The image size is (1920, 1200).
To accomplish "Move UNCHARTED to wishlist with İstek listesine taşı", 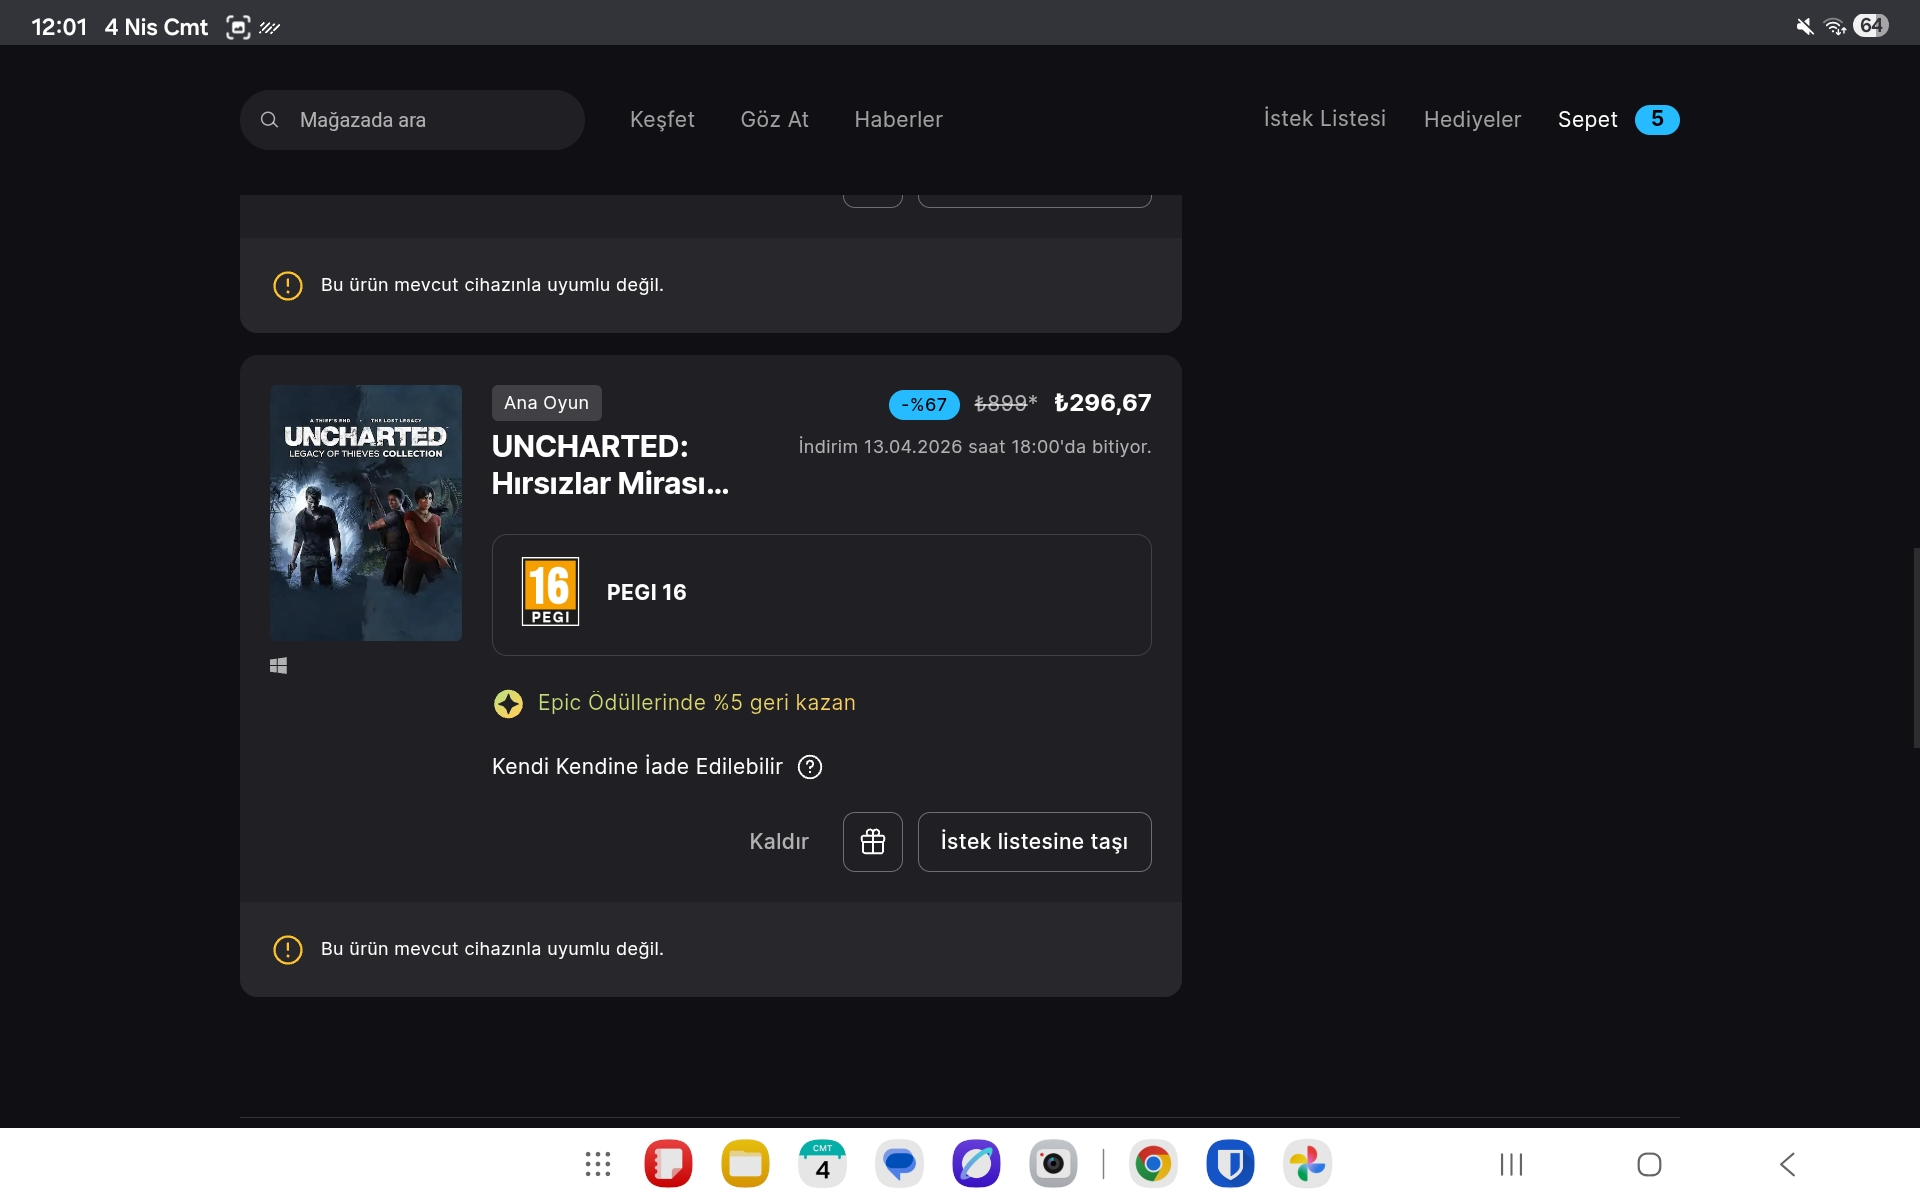I will (1034, 842).
